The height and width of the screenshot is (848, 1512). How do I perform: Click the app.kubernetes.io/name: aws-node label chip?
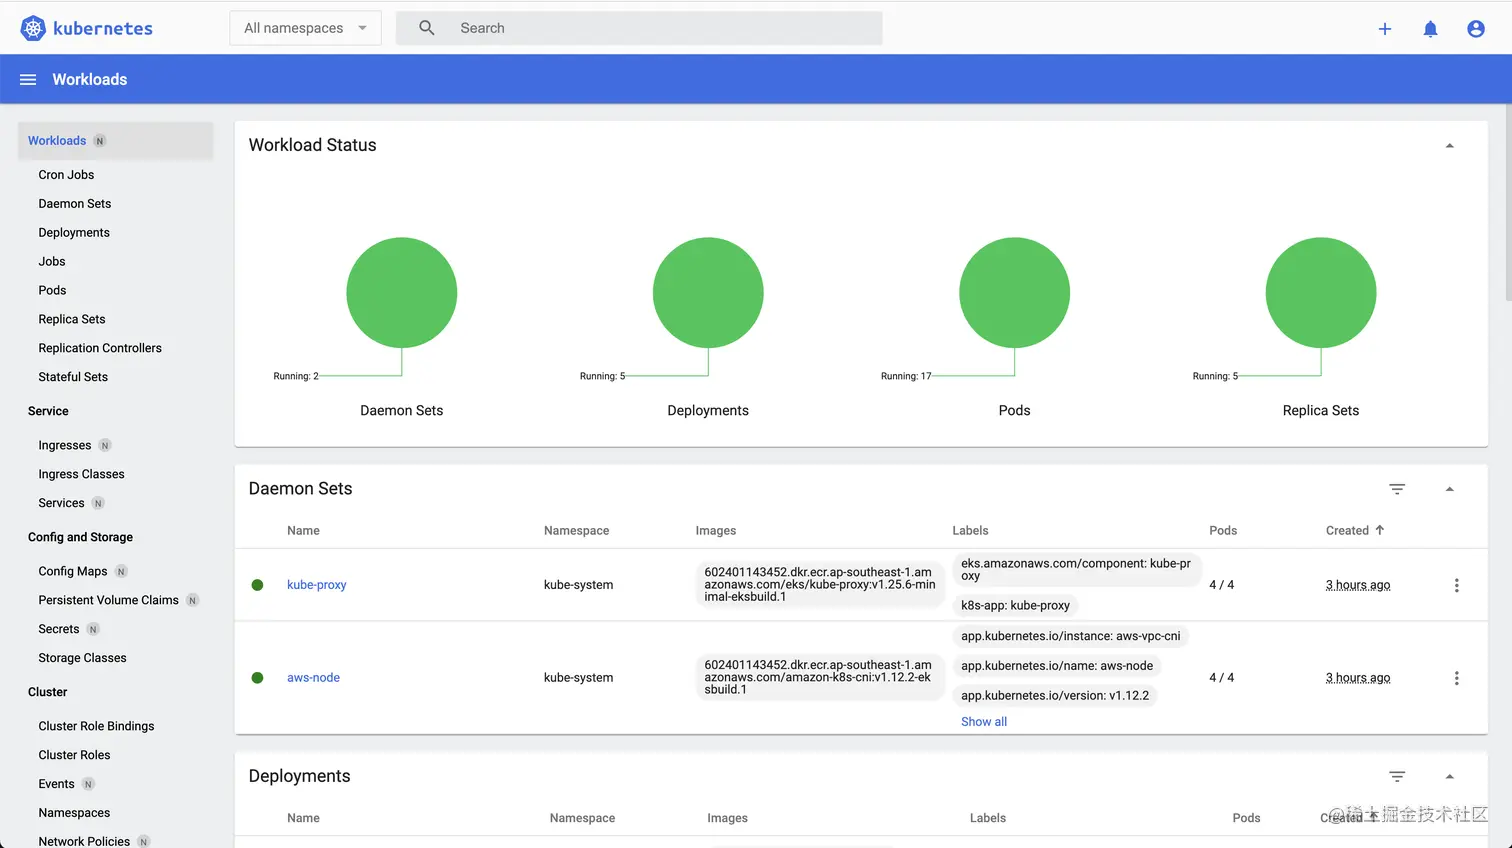point(1057,666)
